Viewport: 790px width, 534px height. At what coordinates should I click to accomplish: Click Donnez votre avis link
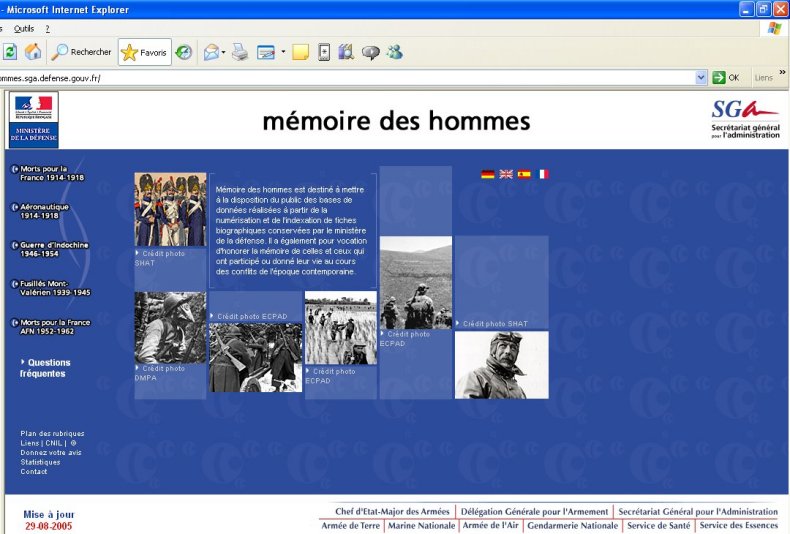tap(51, 452)
